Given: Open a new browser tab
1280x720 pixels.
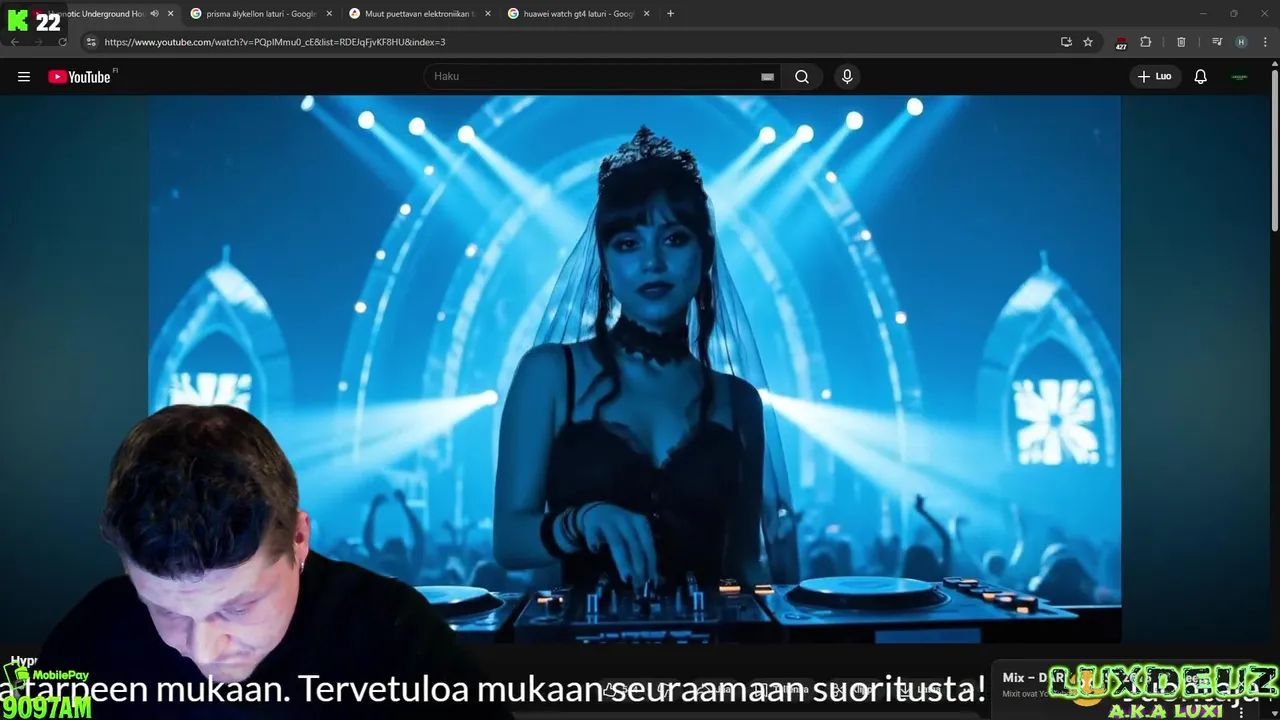Looking at the screenshot, I should point(670,14).
